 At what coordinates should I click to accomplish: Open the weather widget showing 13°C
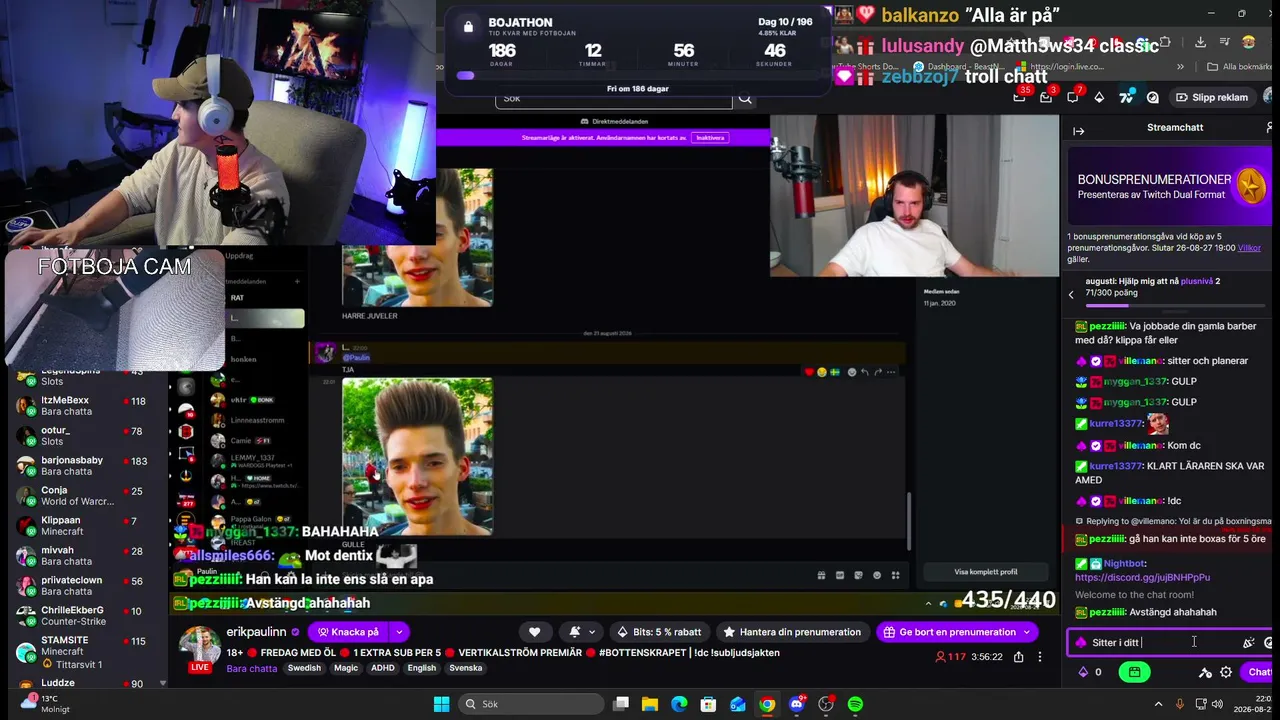45,704
